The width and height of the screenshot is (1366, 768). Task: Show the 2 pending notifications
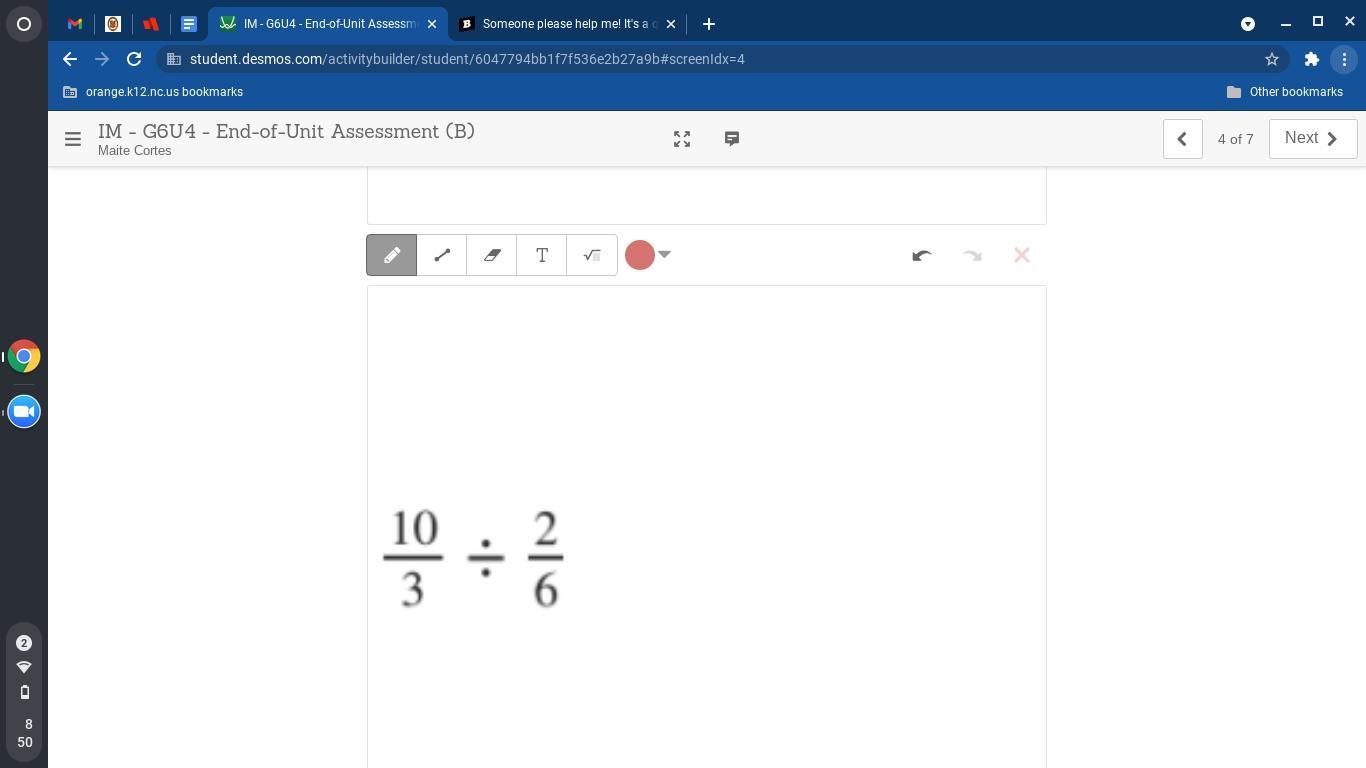tap(24, 643)
